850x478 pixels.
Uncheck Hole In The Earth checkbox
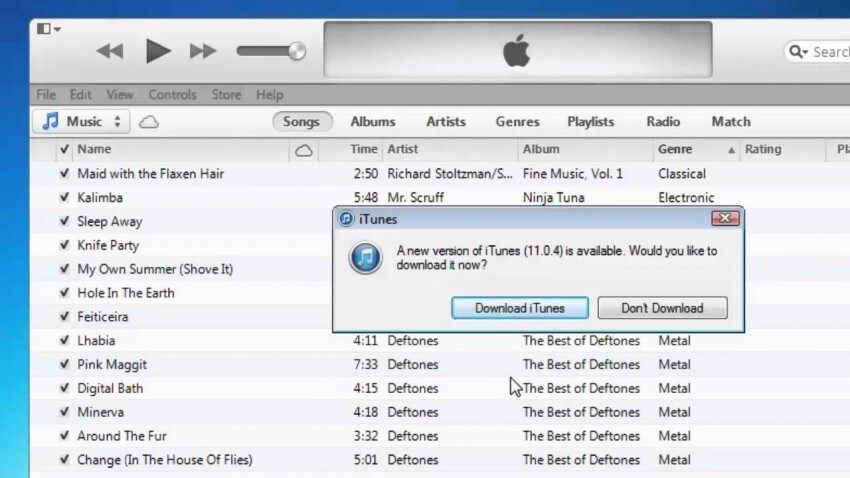[64, 293]
